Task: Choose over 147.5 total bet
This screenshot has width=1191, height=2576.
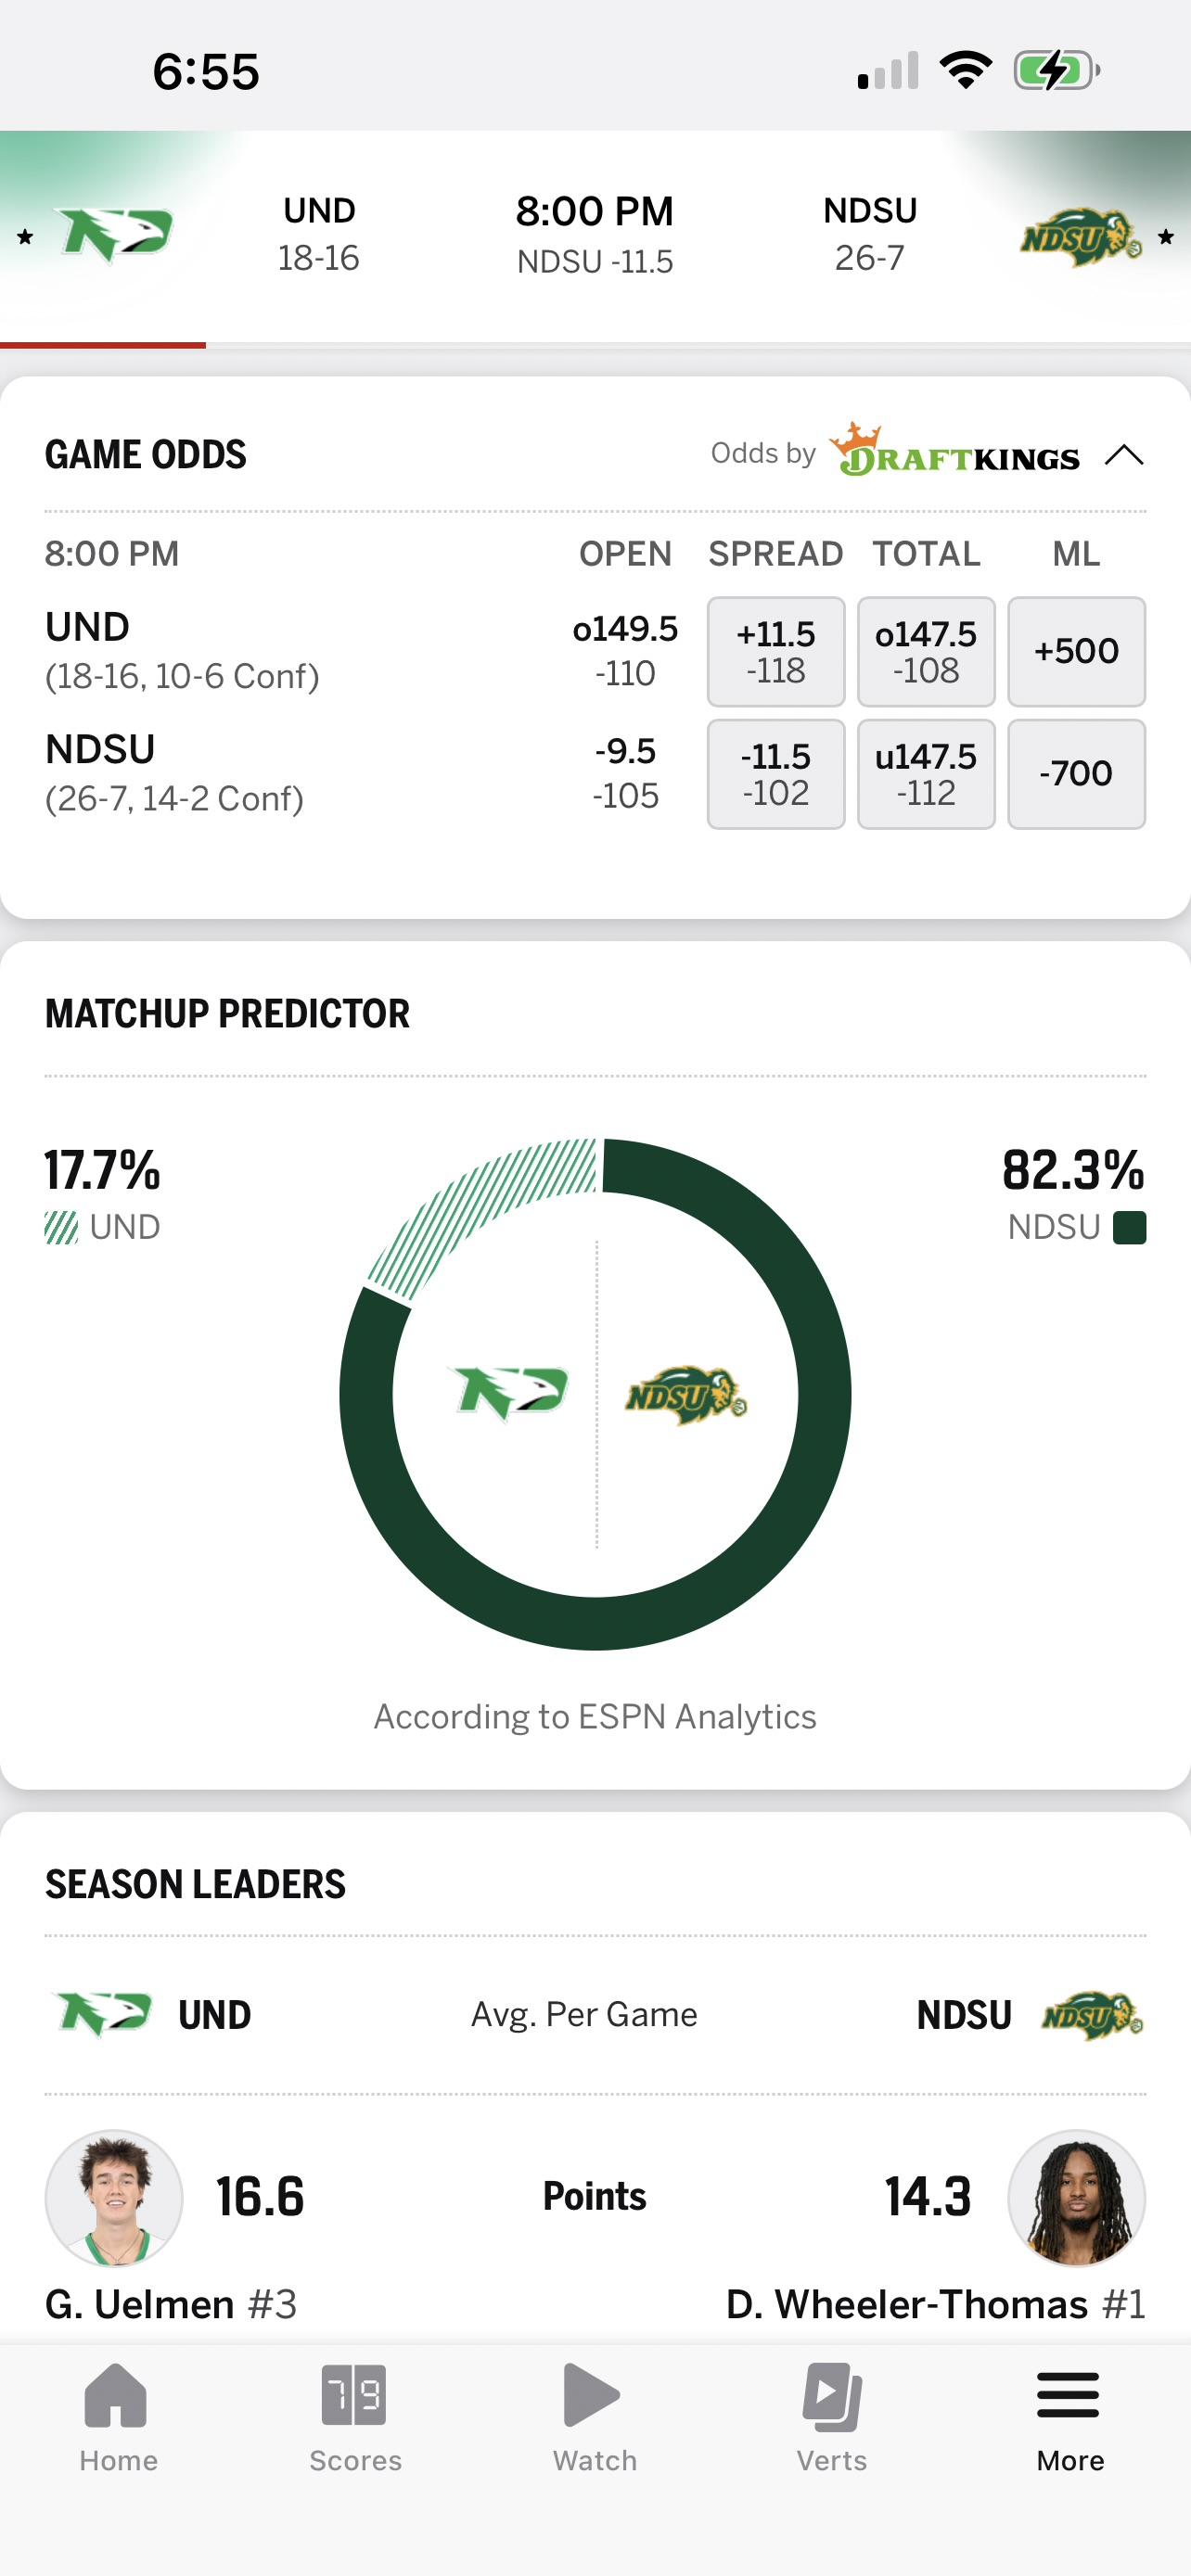Action: click(x=926, y=652)
